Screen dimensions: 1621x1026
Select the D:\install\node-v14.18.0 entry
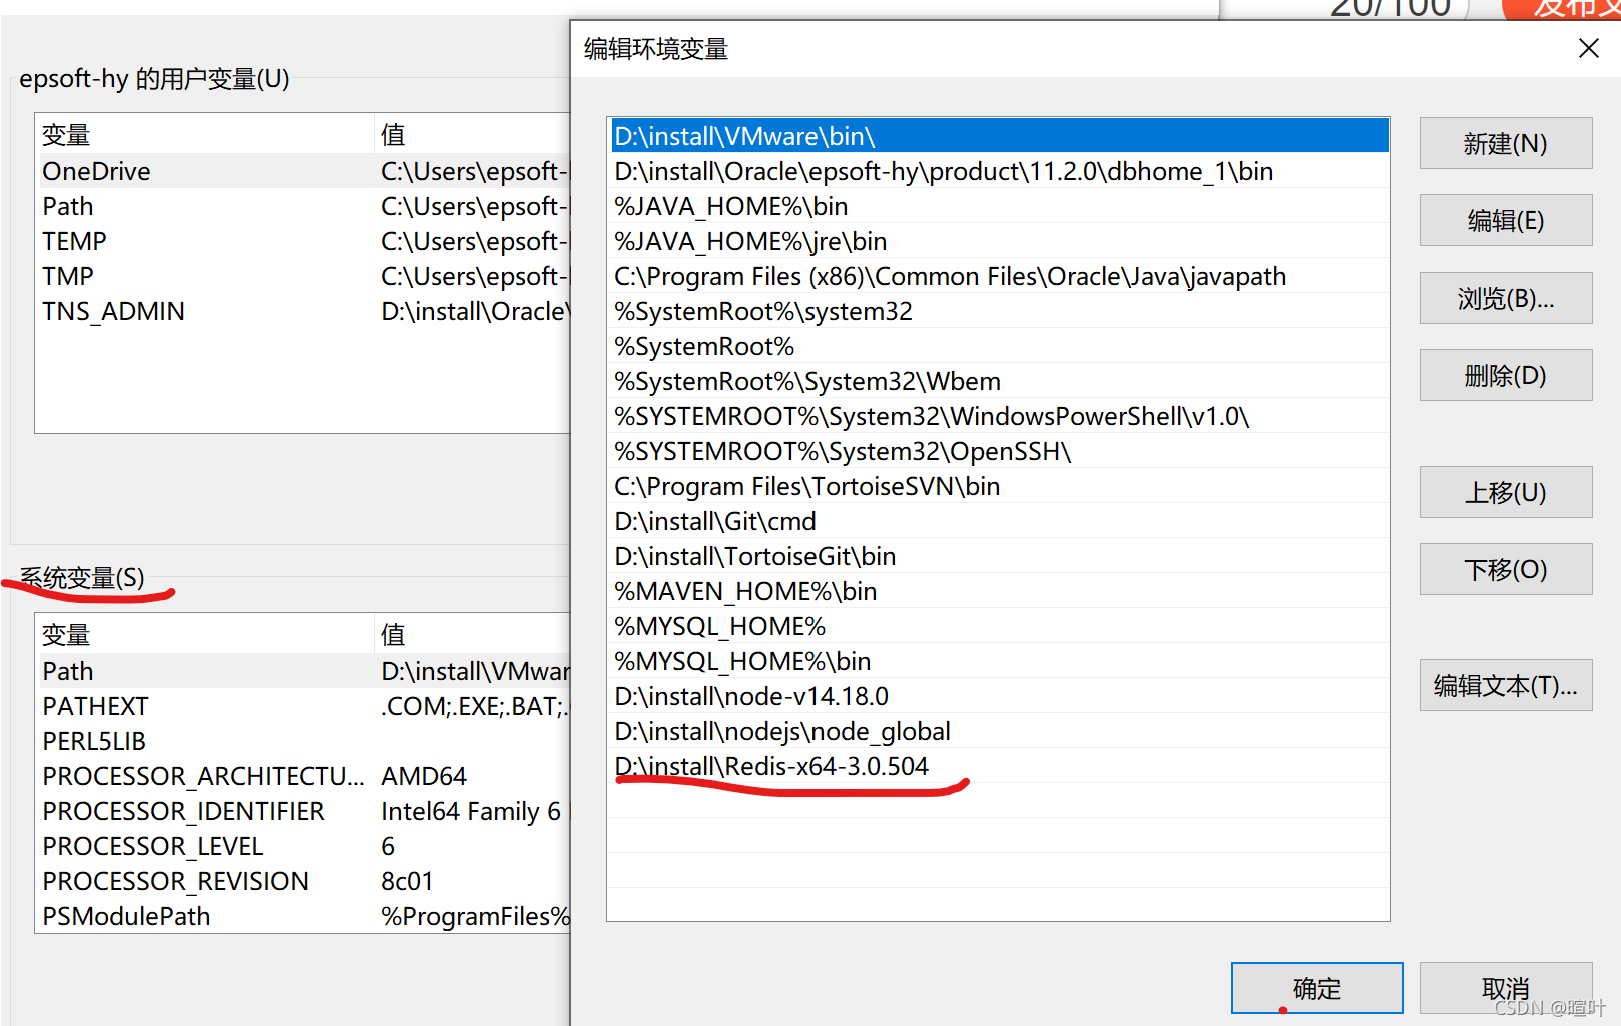tap(999, 696)
